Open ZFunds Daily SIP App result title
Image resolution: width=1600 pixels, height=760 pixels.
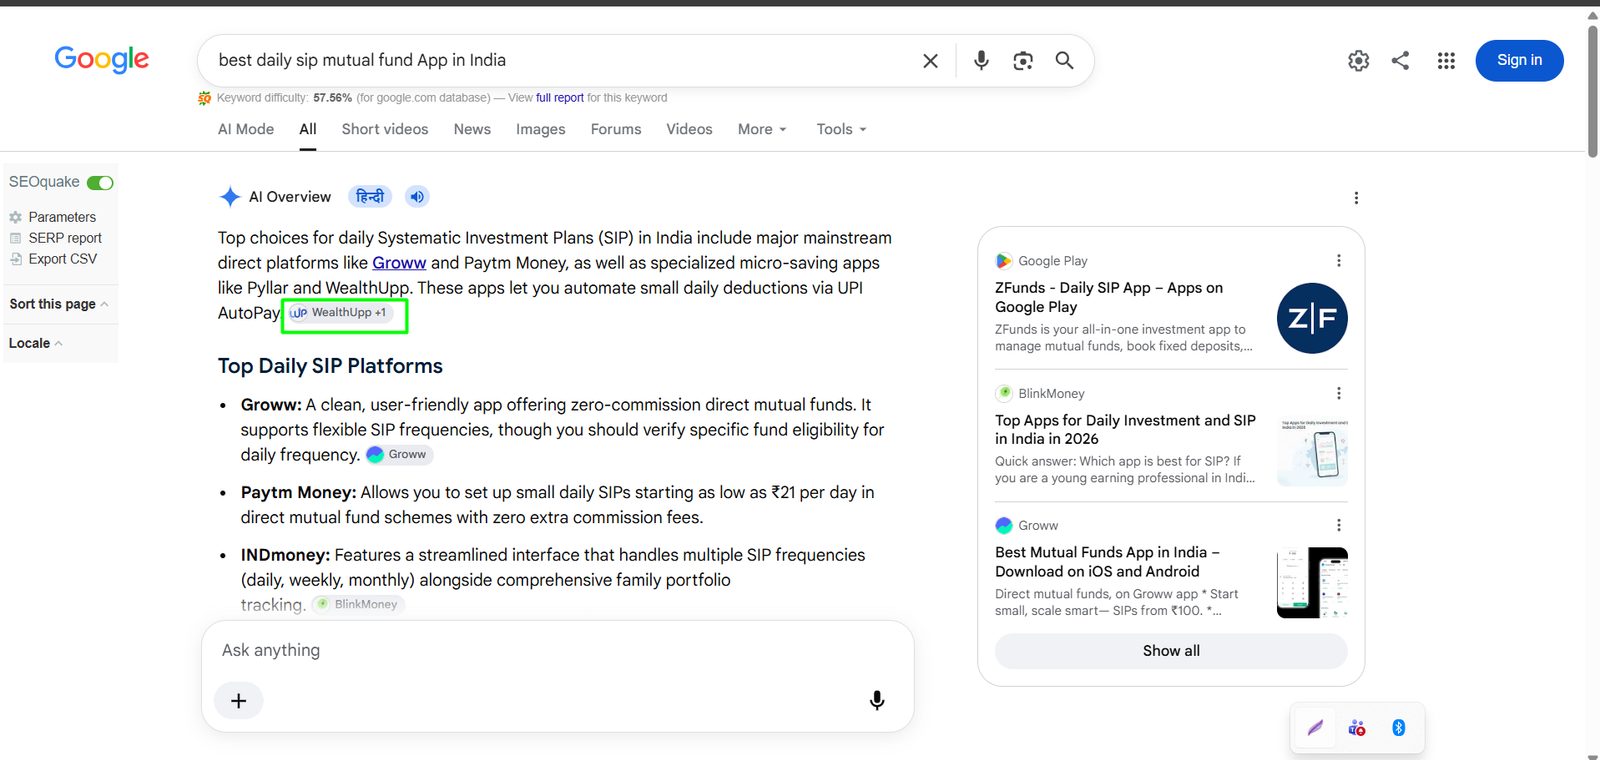1109,298
